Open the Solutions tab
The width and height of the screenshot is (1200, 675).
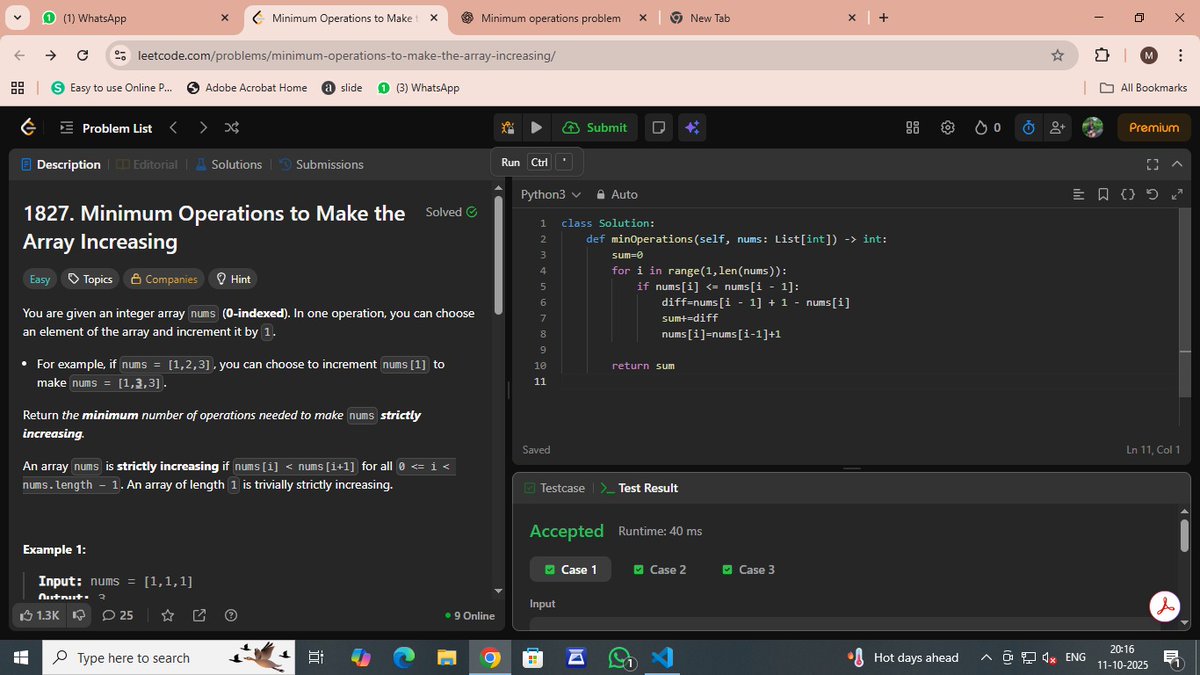coord(228,164)
